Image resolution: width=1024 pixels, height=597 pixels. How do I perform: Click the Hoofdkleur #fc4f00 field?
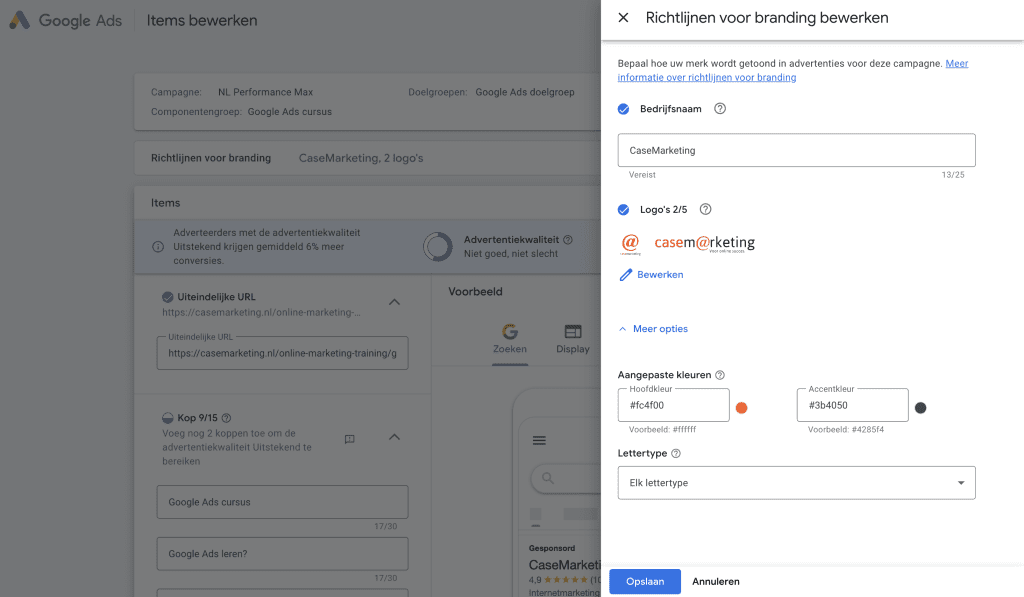pos(673,405)
